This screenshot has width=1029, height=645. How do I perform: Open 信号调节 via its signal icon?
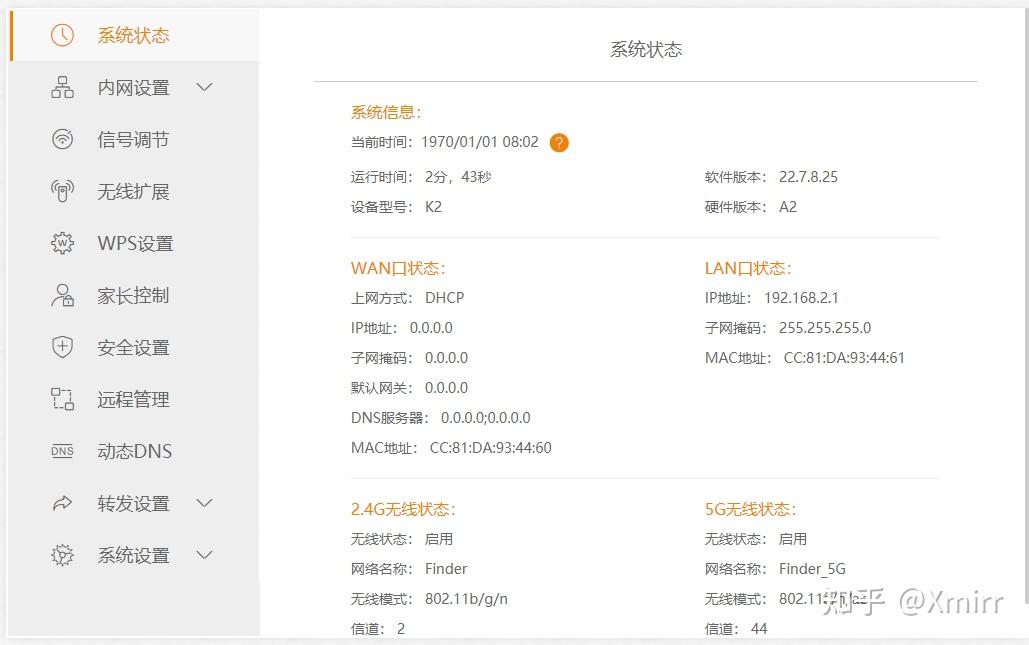[62, 139]
